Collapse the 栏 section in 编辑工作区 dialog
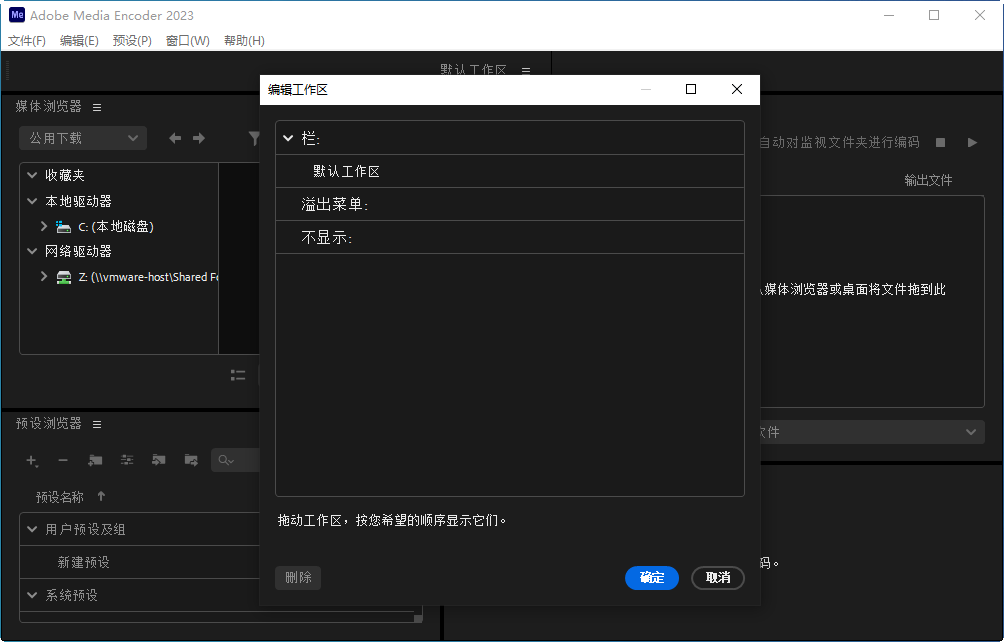Image resolution: width=1004 pixels, height=642 pixels. tap(289, 138)
